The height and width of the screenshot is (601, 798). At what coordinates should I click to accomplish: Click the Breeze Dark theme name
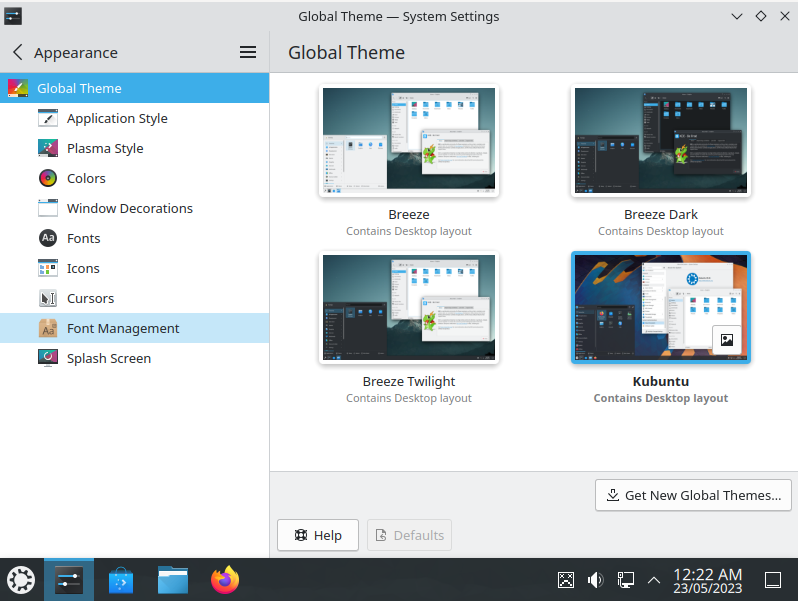click(x=661, y=214)
